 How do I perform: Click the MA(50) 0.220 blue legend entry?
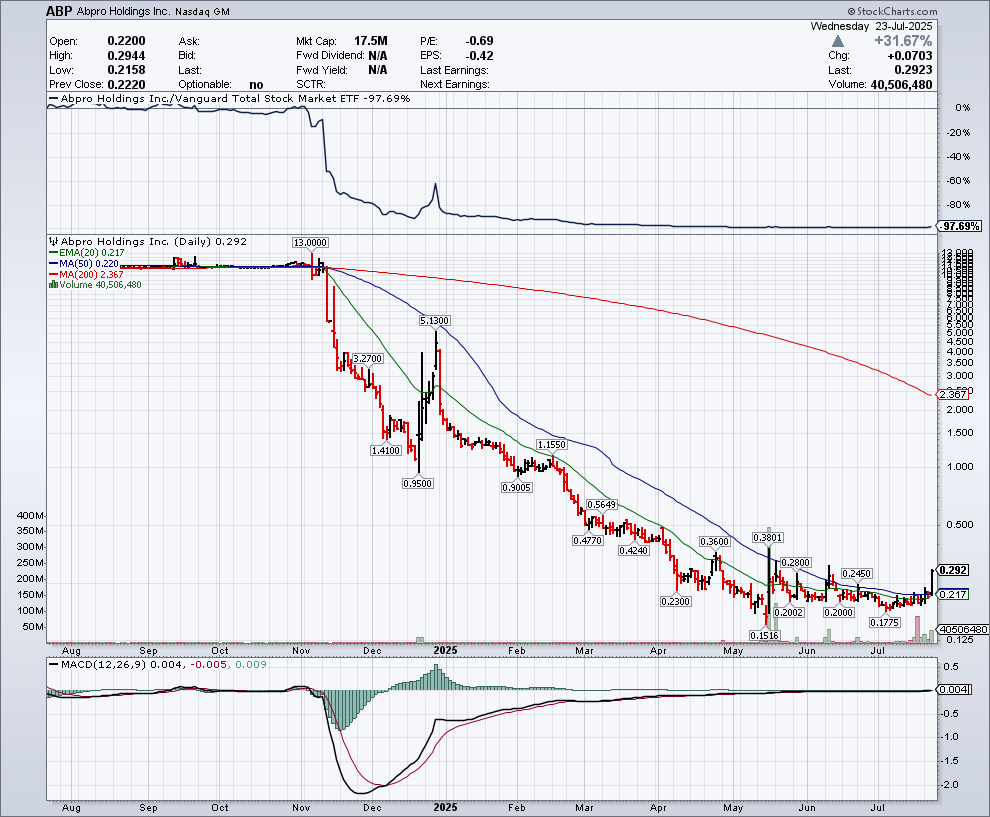pyautogui.click(x=83, y=263)
